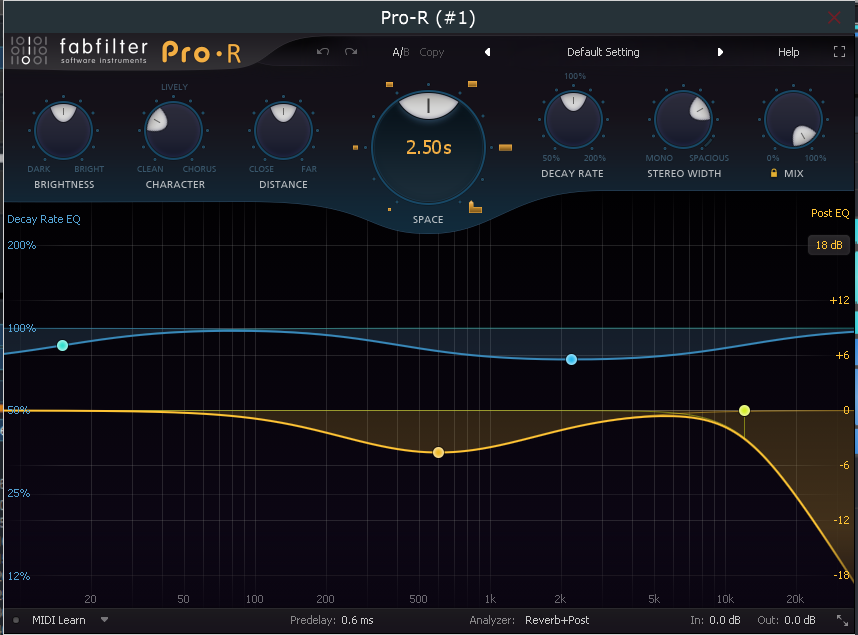Click the MIDI Learn button
The image size is (858, 635).
click(x=59, y=620)
